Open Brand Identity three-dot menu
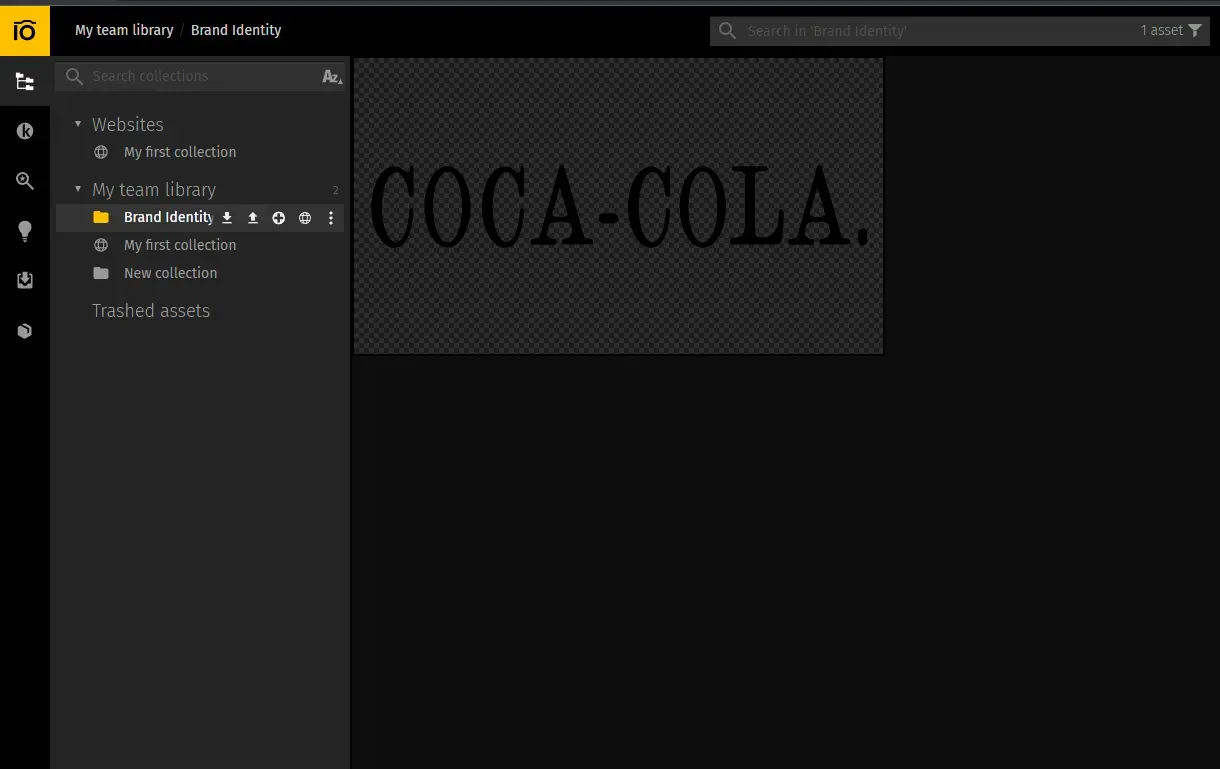The image size is (1220, 769). coord(331,218)
